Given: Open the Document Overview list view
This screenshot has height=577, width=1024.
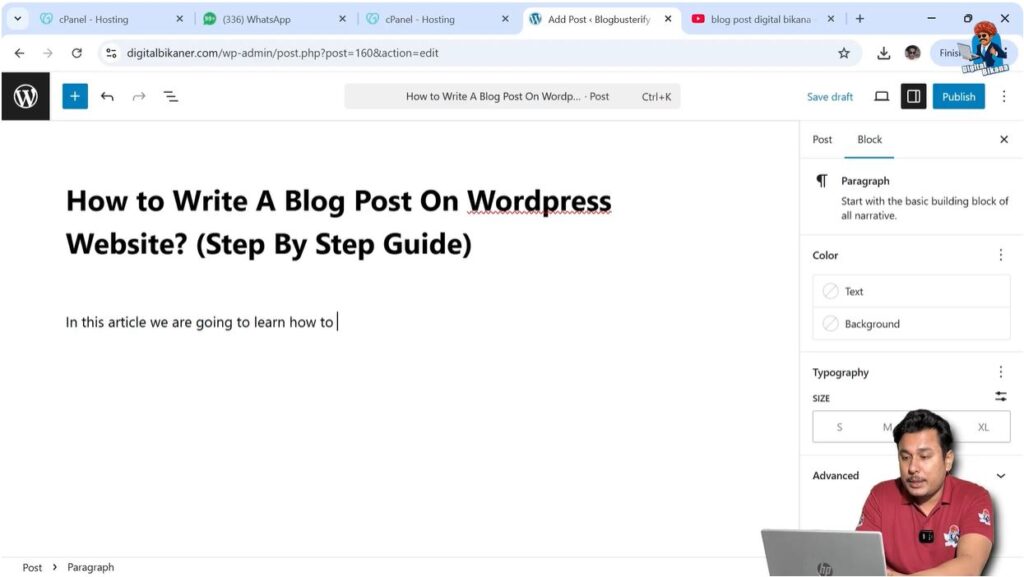Looking at the screenshot, I should click(171, 95).
